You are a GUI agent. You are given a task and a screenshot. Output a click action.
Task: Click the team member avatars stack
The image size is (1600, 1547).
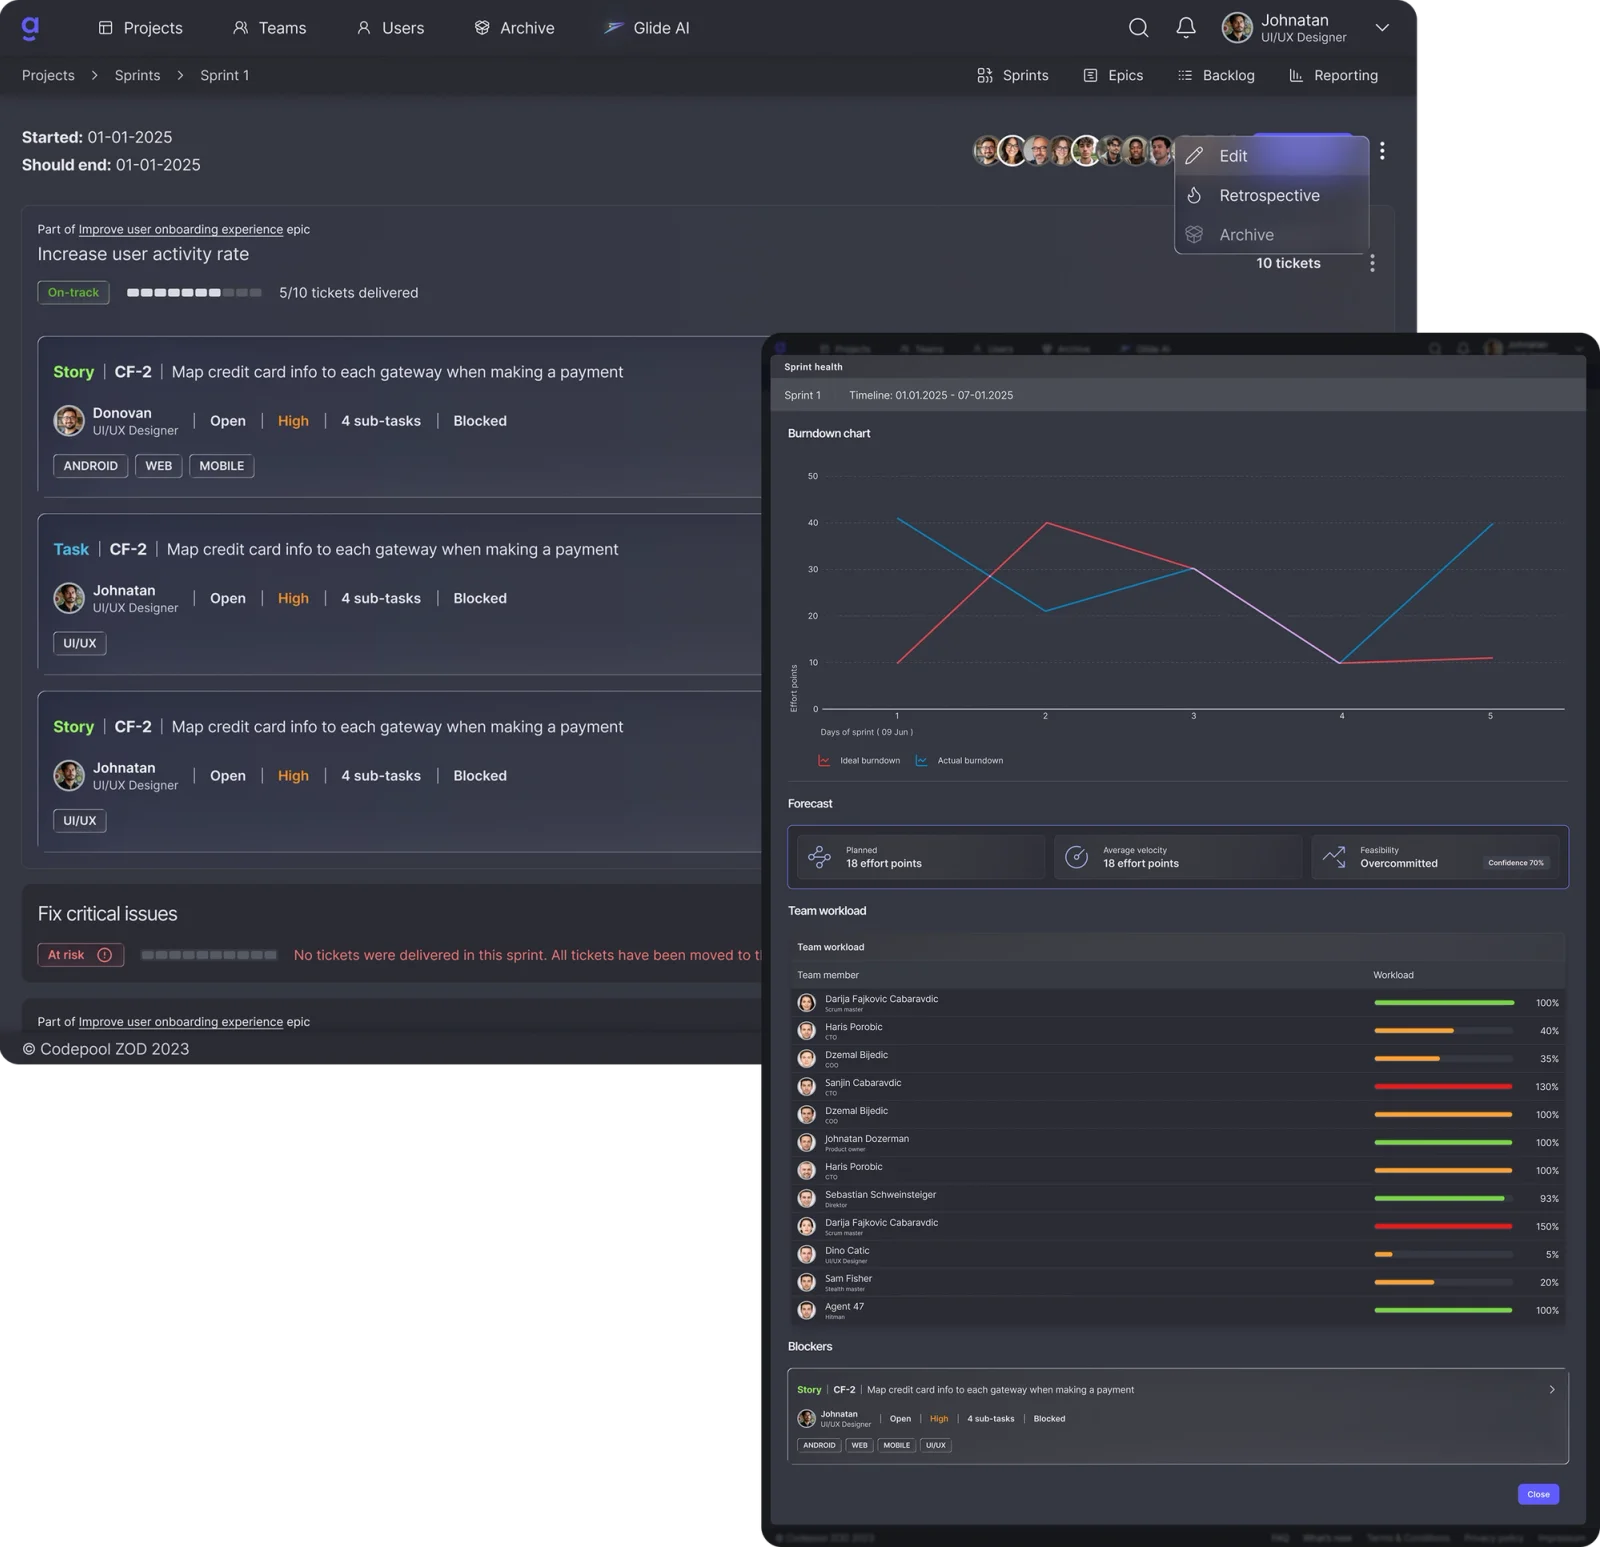(1074, 150)
